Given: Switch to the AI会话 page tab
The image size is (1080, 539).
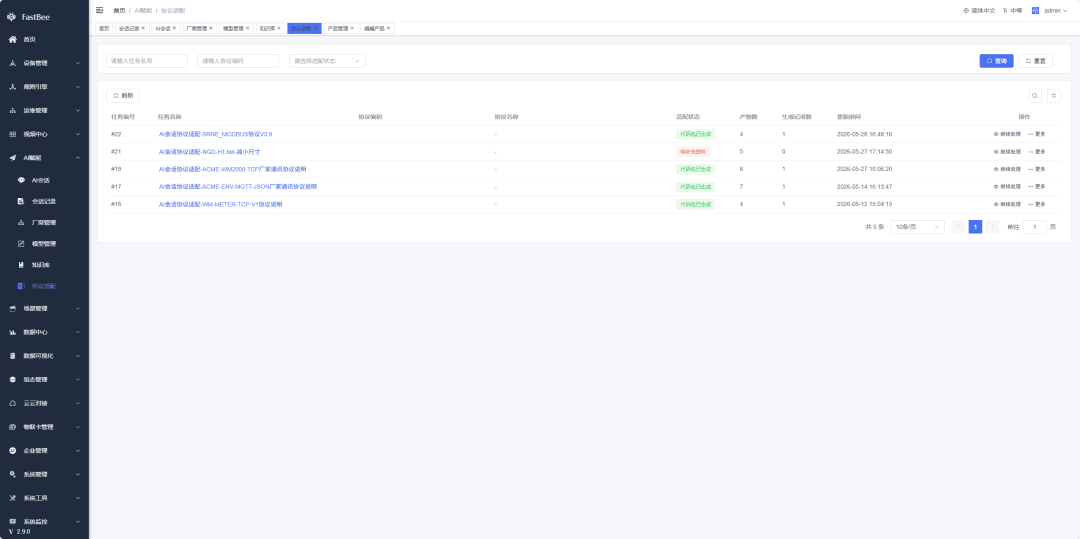Looking at the screenshot, I should [x=165, y=28].
